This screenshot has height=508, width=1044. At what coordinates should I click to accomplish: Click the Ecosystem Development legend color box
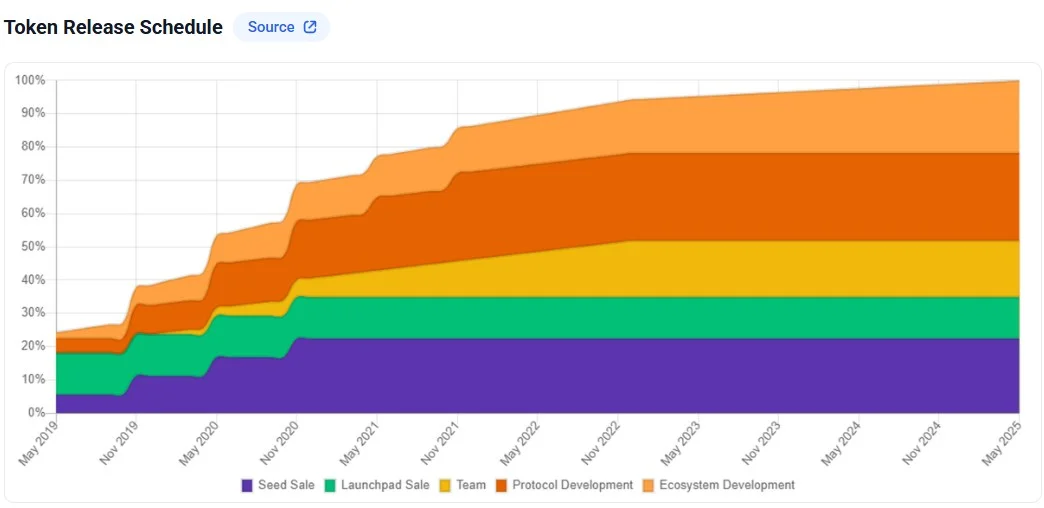[649, 485]
